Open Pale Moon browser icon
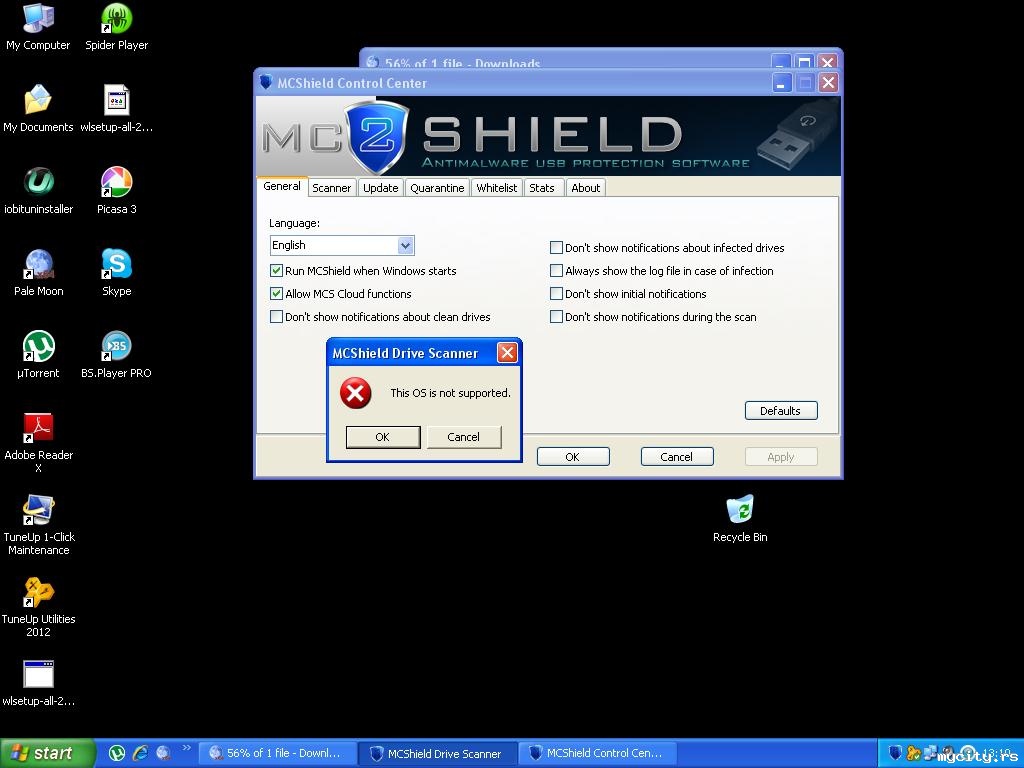Screen dimensions: 1024x768 [38, 273]
